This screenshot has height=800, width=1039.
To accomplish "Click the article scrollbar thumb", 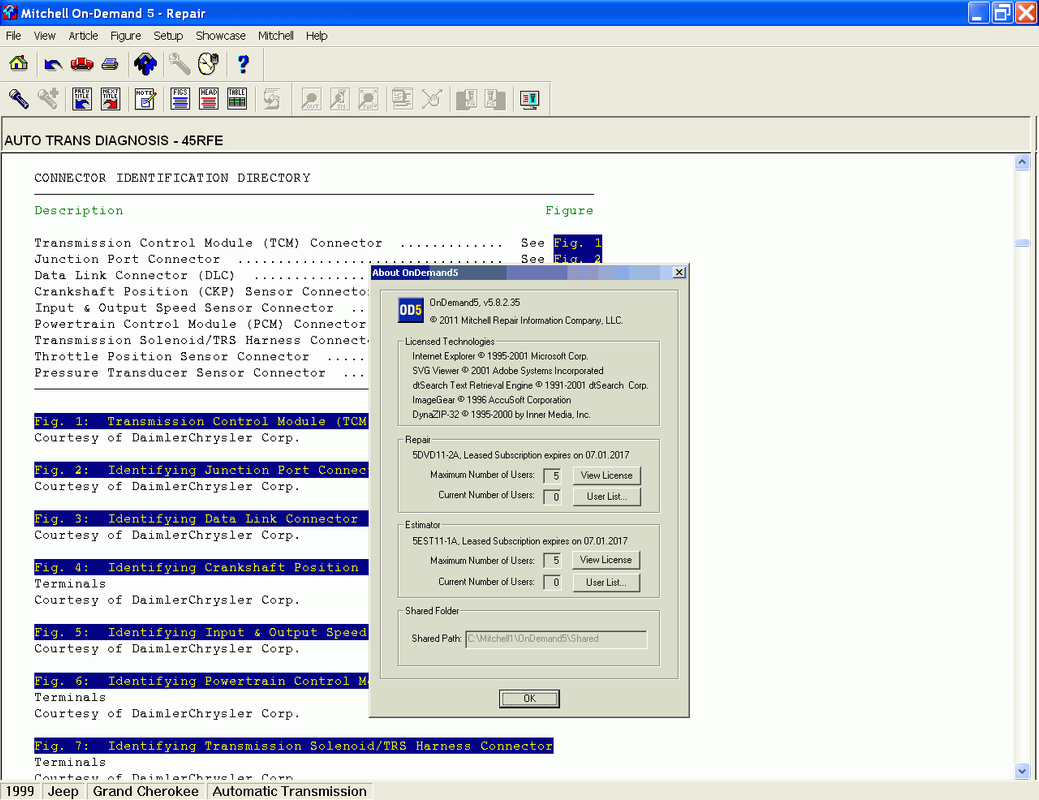I will pyautogui.click(x=1022, y=243).
